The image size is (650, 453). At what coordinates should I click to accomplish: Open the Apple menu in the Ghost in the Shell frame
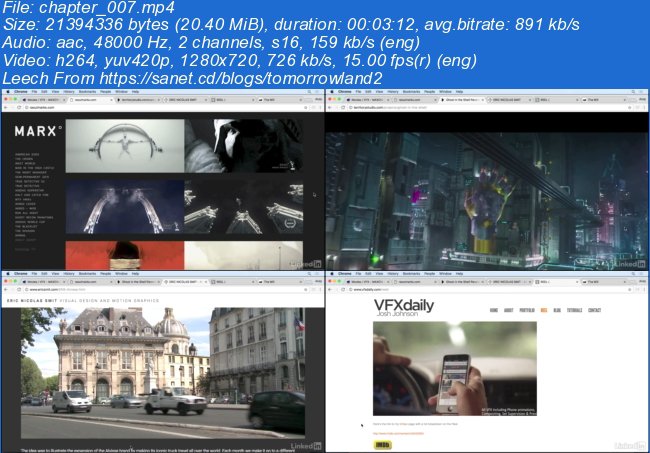(332, 92)
